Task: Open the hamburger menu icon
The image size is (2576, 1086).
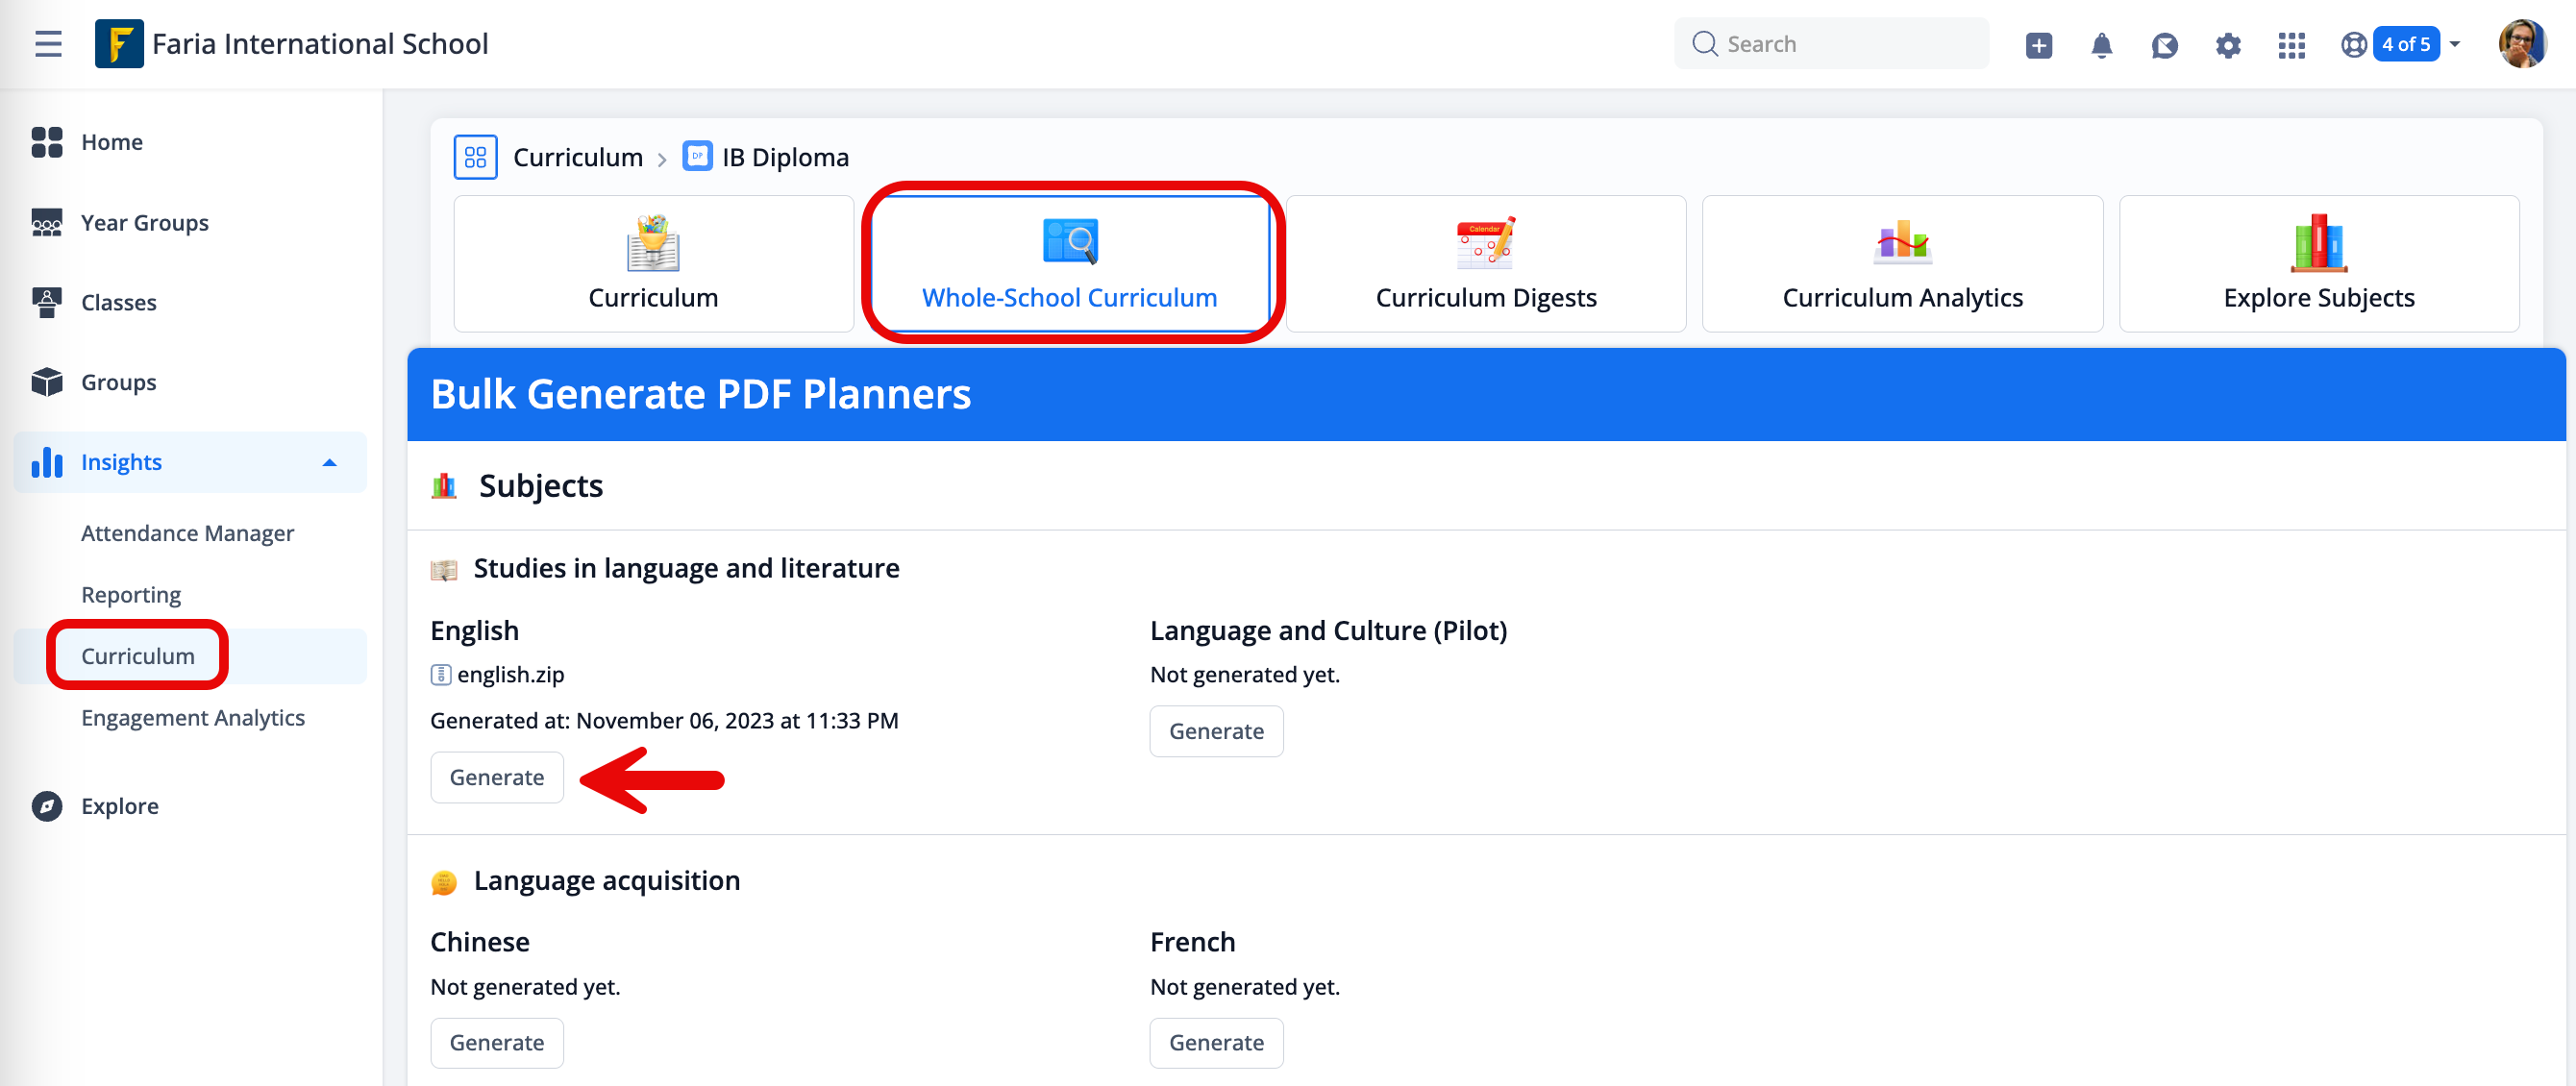Action: pos(48,44)
